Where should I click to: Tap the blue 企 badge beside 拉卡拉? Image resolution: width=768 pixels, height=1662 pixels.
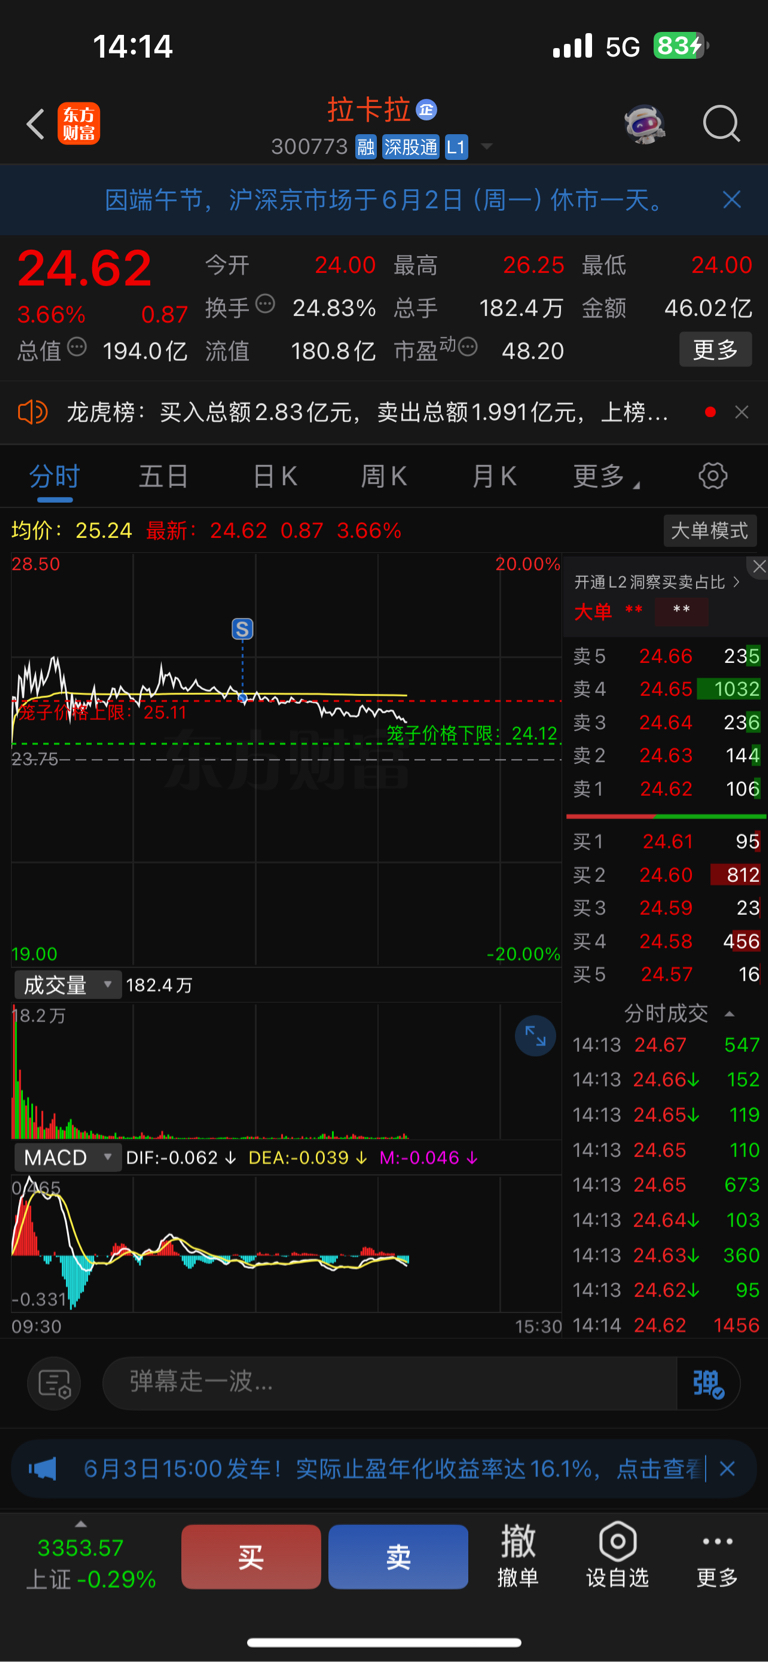click(426, 109)
